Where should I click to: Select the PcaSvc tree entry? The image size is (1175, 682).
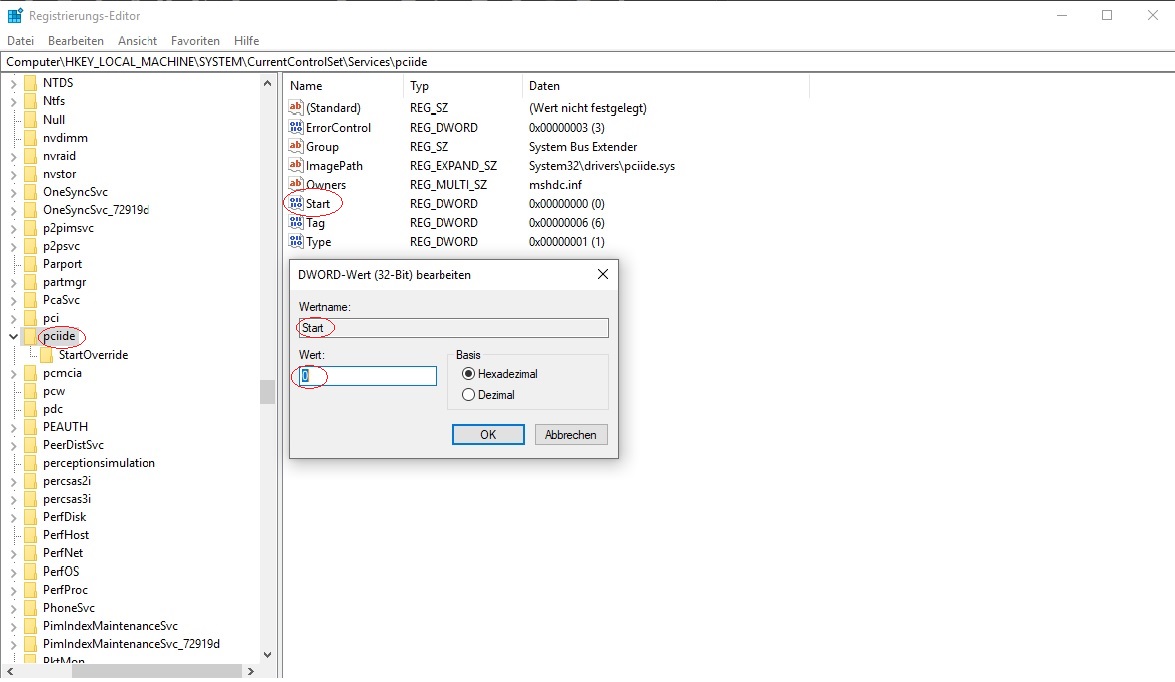tap(61, 300)
